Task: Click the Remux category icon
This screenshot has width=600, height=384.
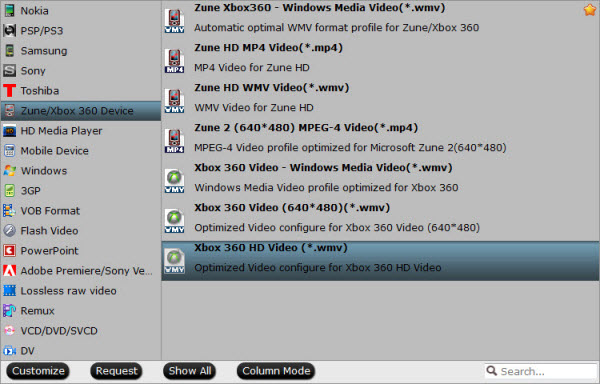Action: (x=9, y=311)
